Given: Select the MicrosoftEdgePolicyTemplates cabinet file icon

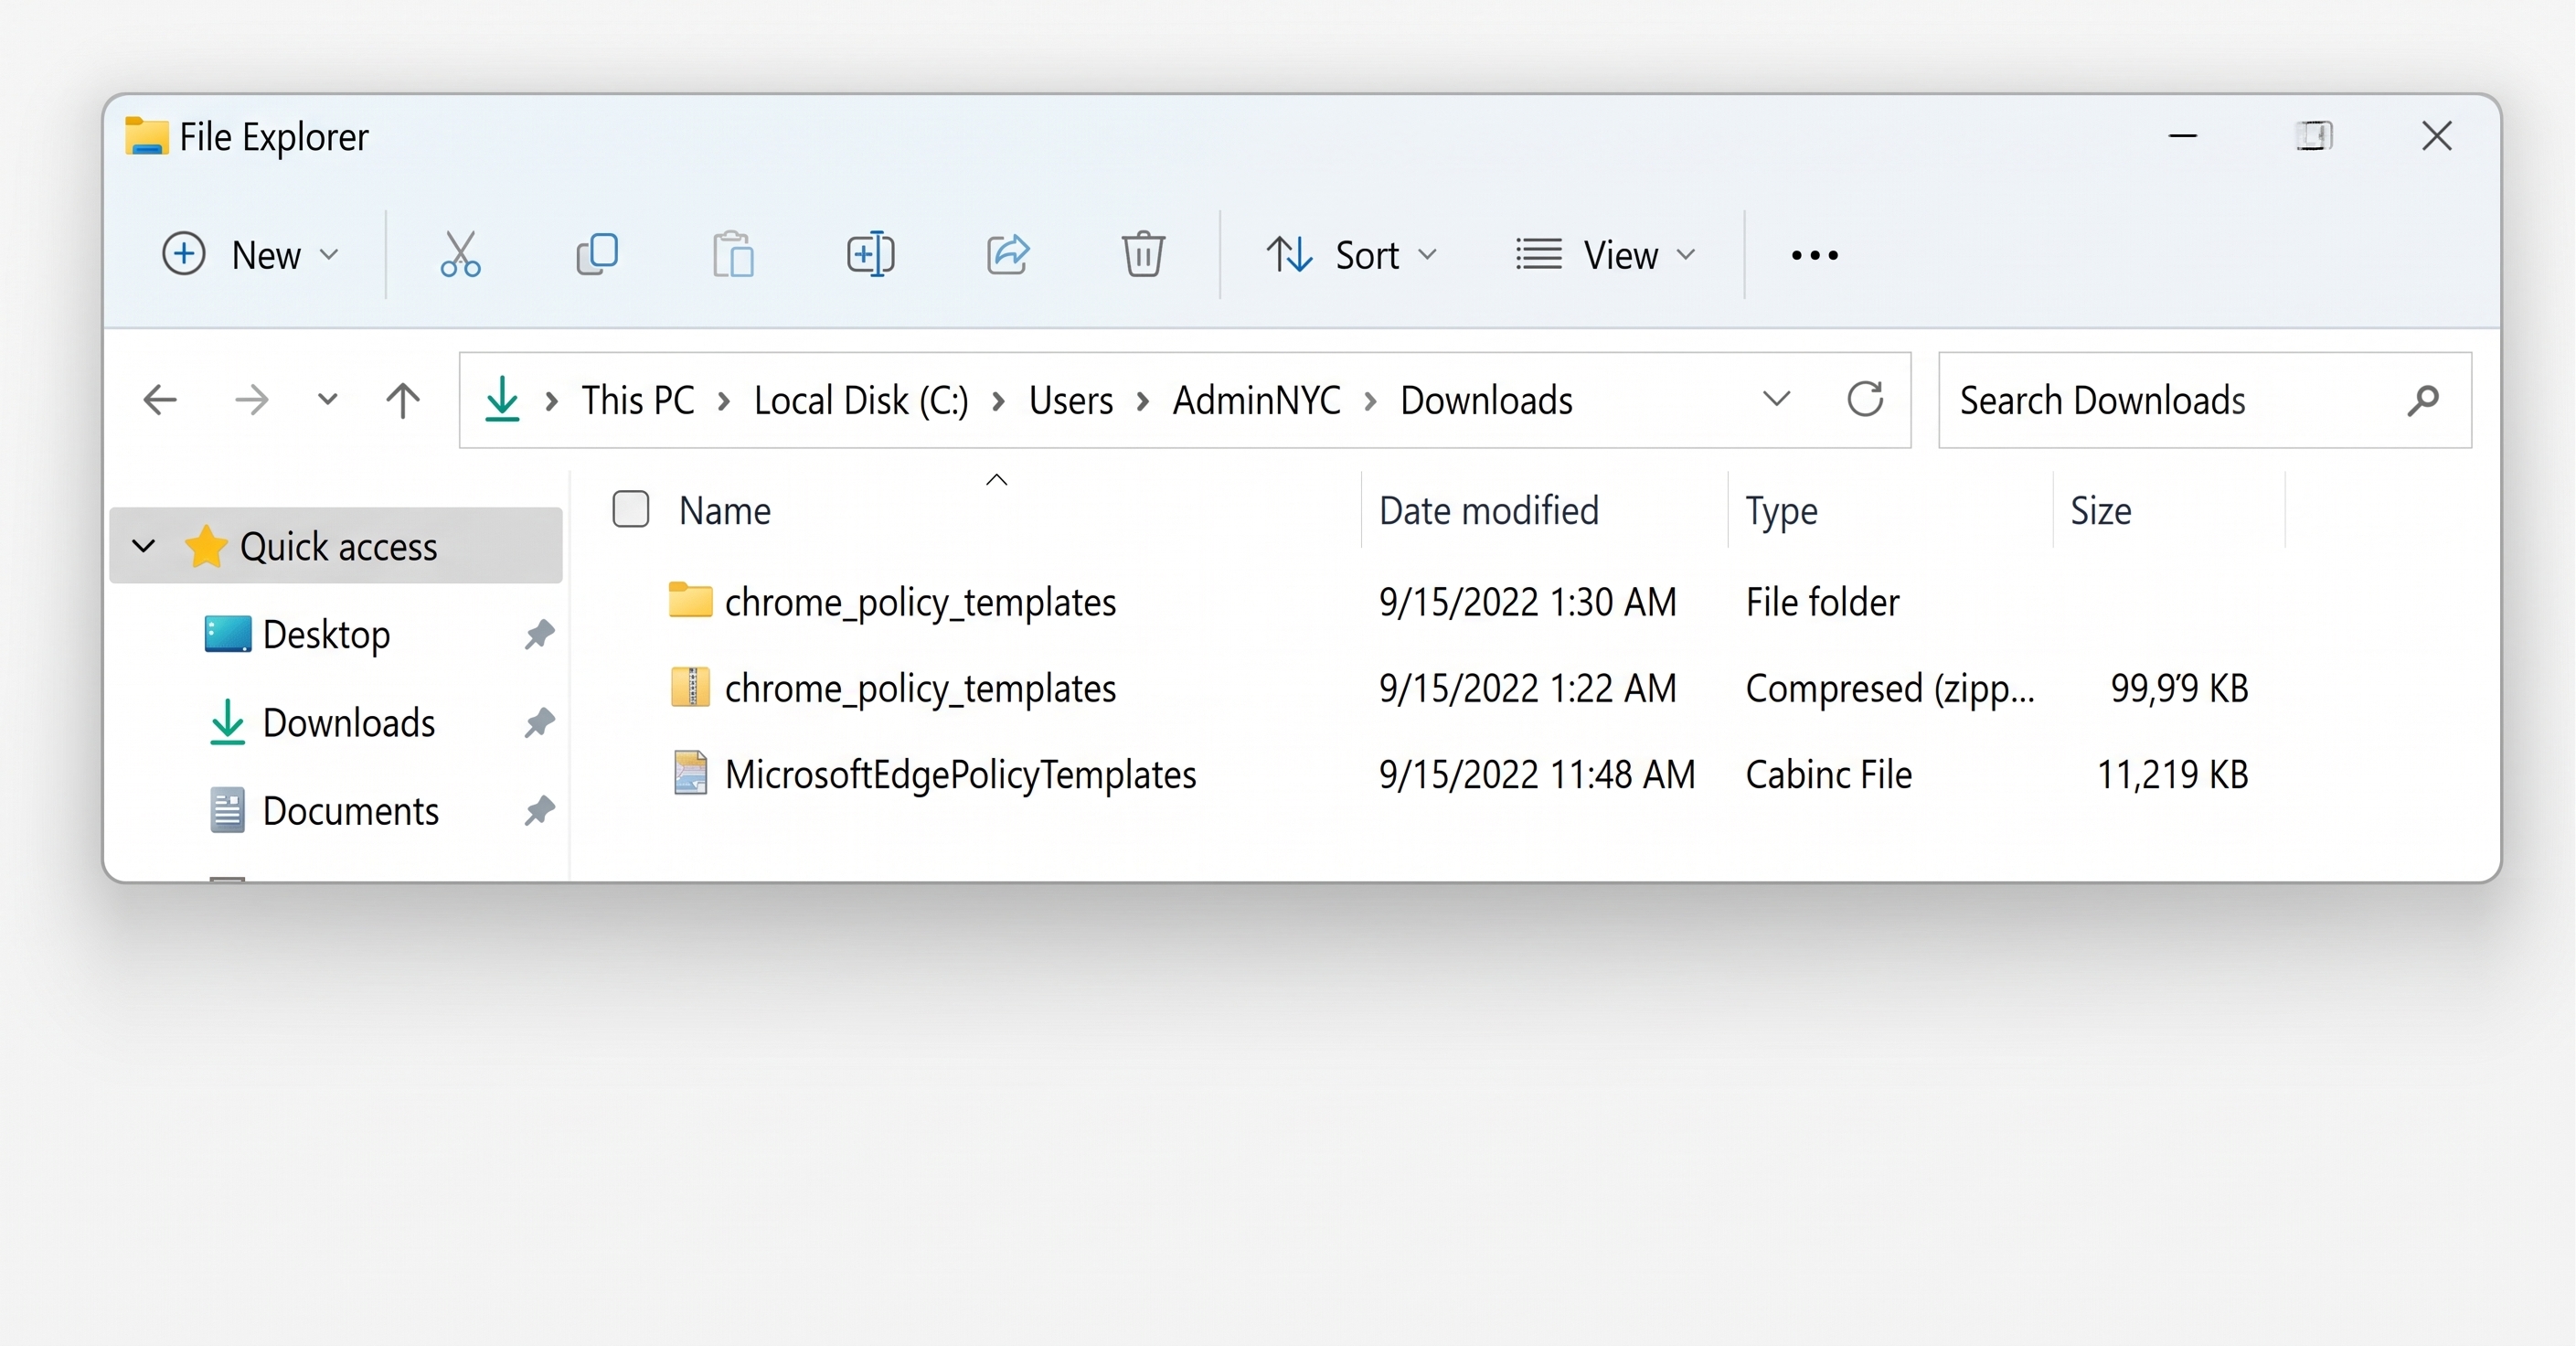Looking at the screenshot, I should (690, 774).
